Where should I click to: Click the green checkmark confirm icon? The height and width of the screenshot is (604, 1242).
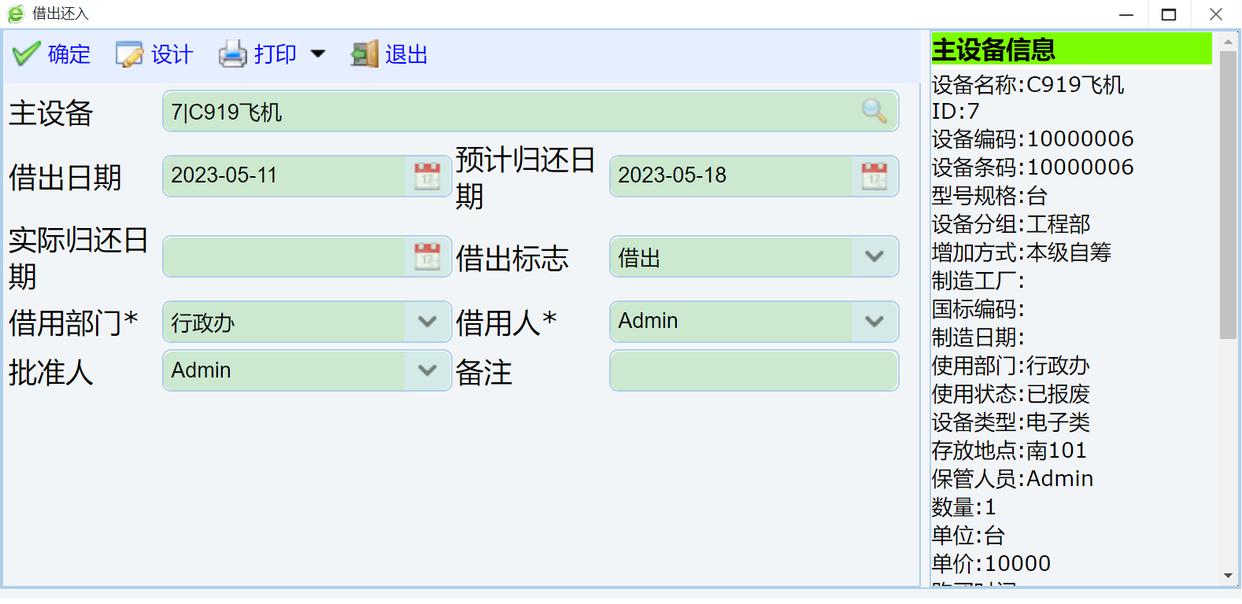pos(26,54)
